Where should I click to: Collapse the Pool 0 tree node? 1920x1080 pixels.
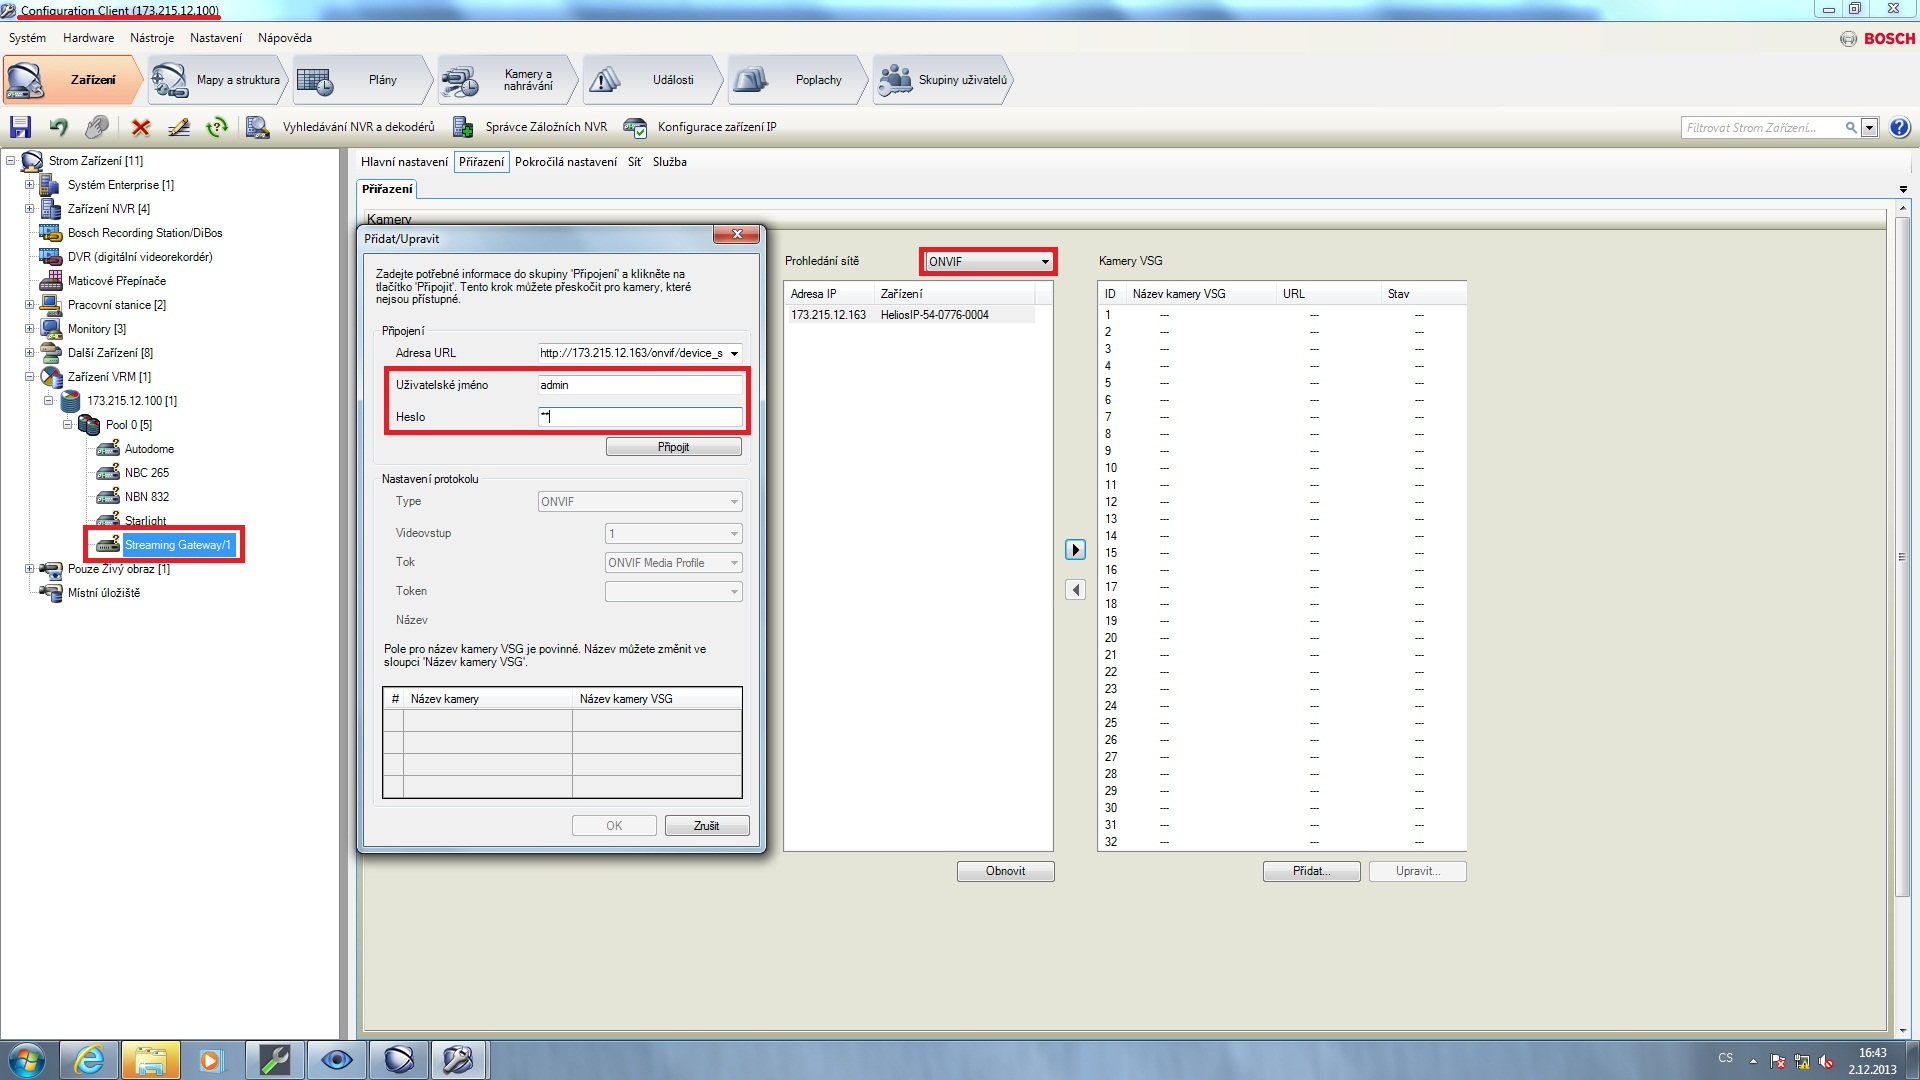pyautogui.click(x=67, y=425)
